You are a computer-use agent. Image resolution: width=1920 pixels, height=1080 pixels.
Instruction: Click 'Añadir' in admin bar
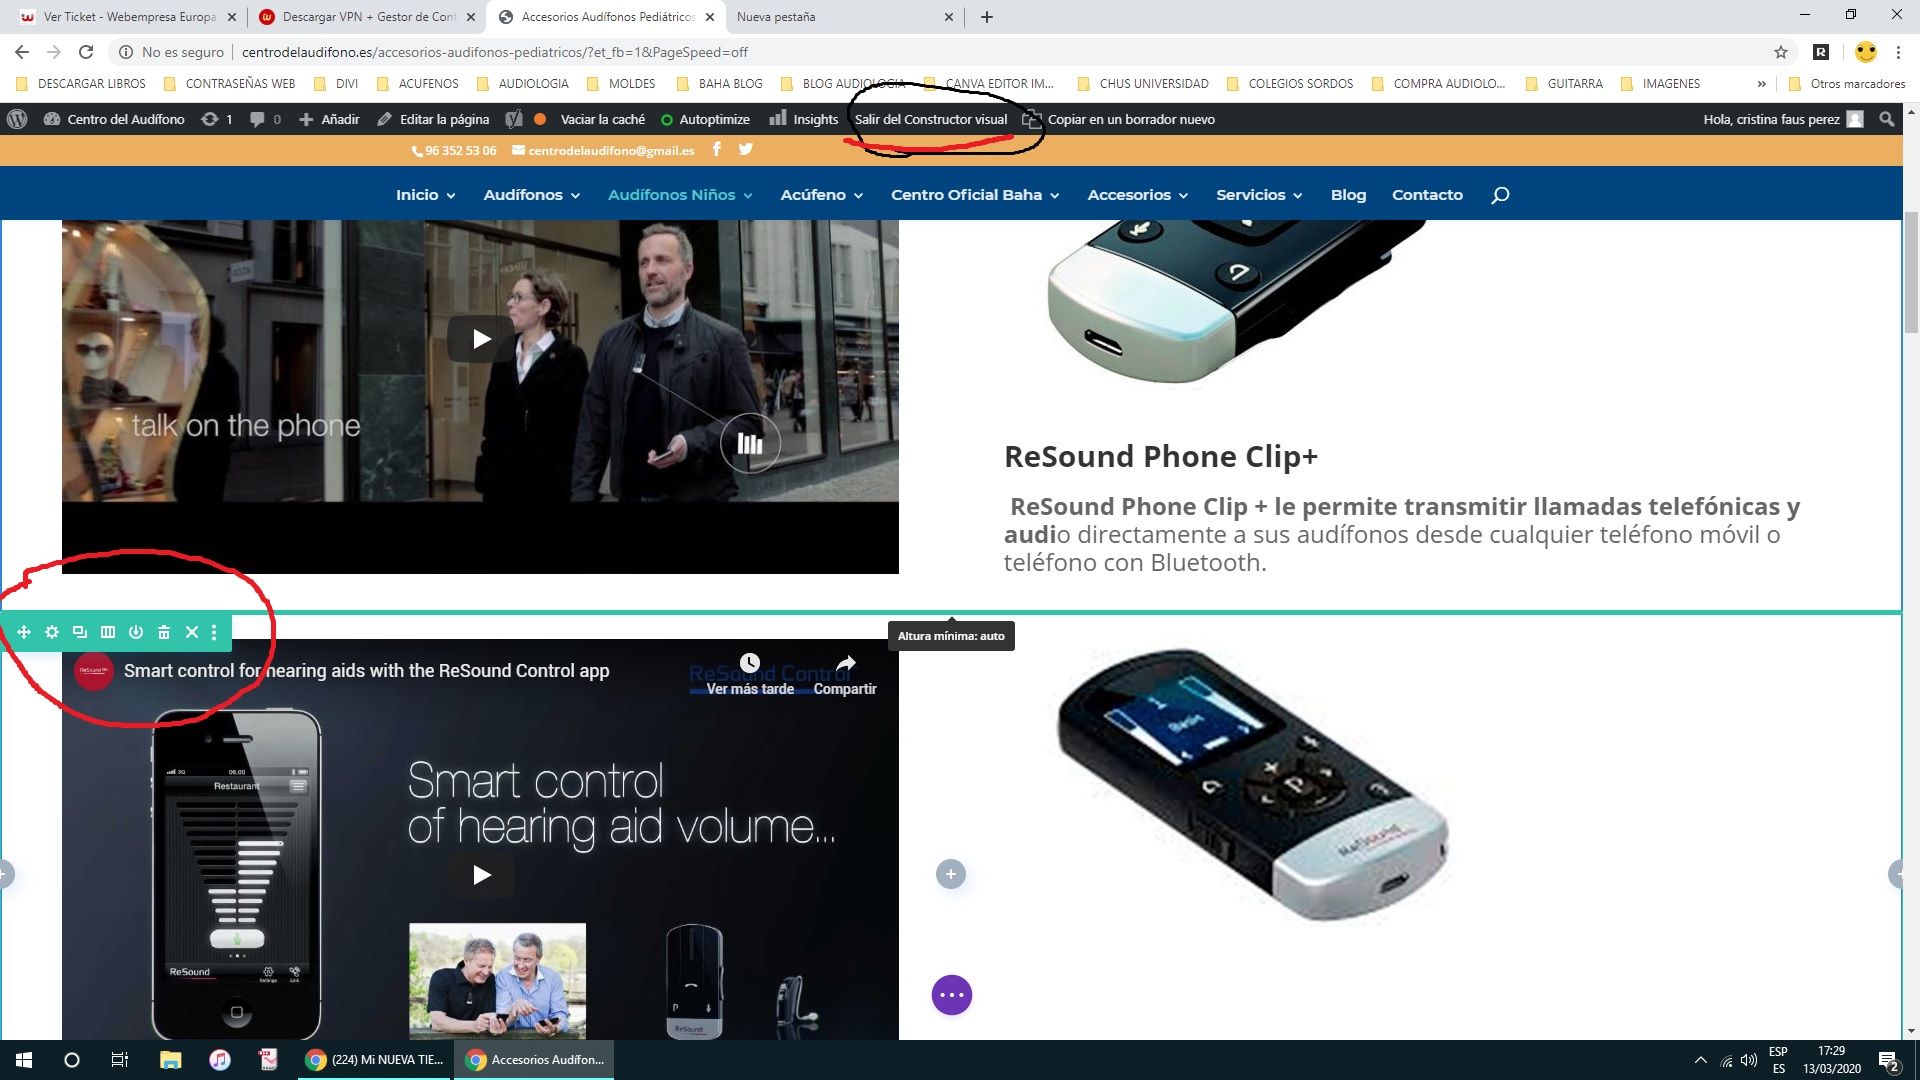click(329, 119)
